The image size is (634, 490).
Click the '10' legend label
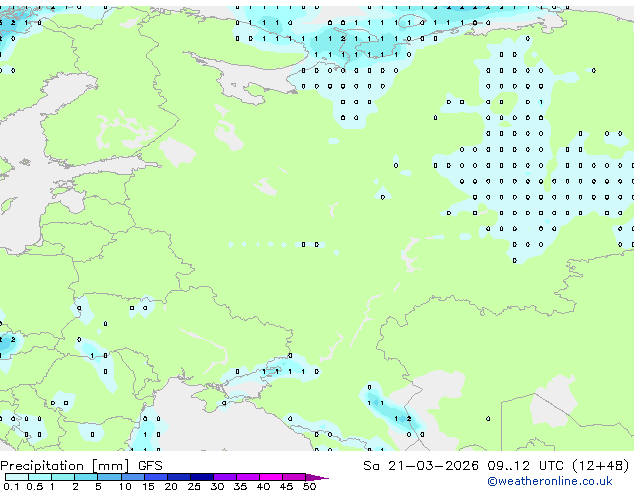click(x=125, y=486)
